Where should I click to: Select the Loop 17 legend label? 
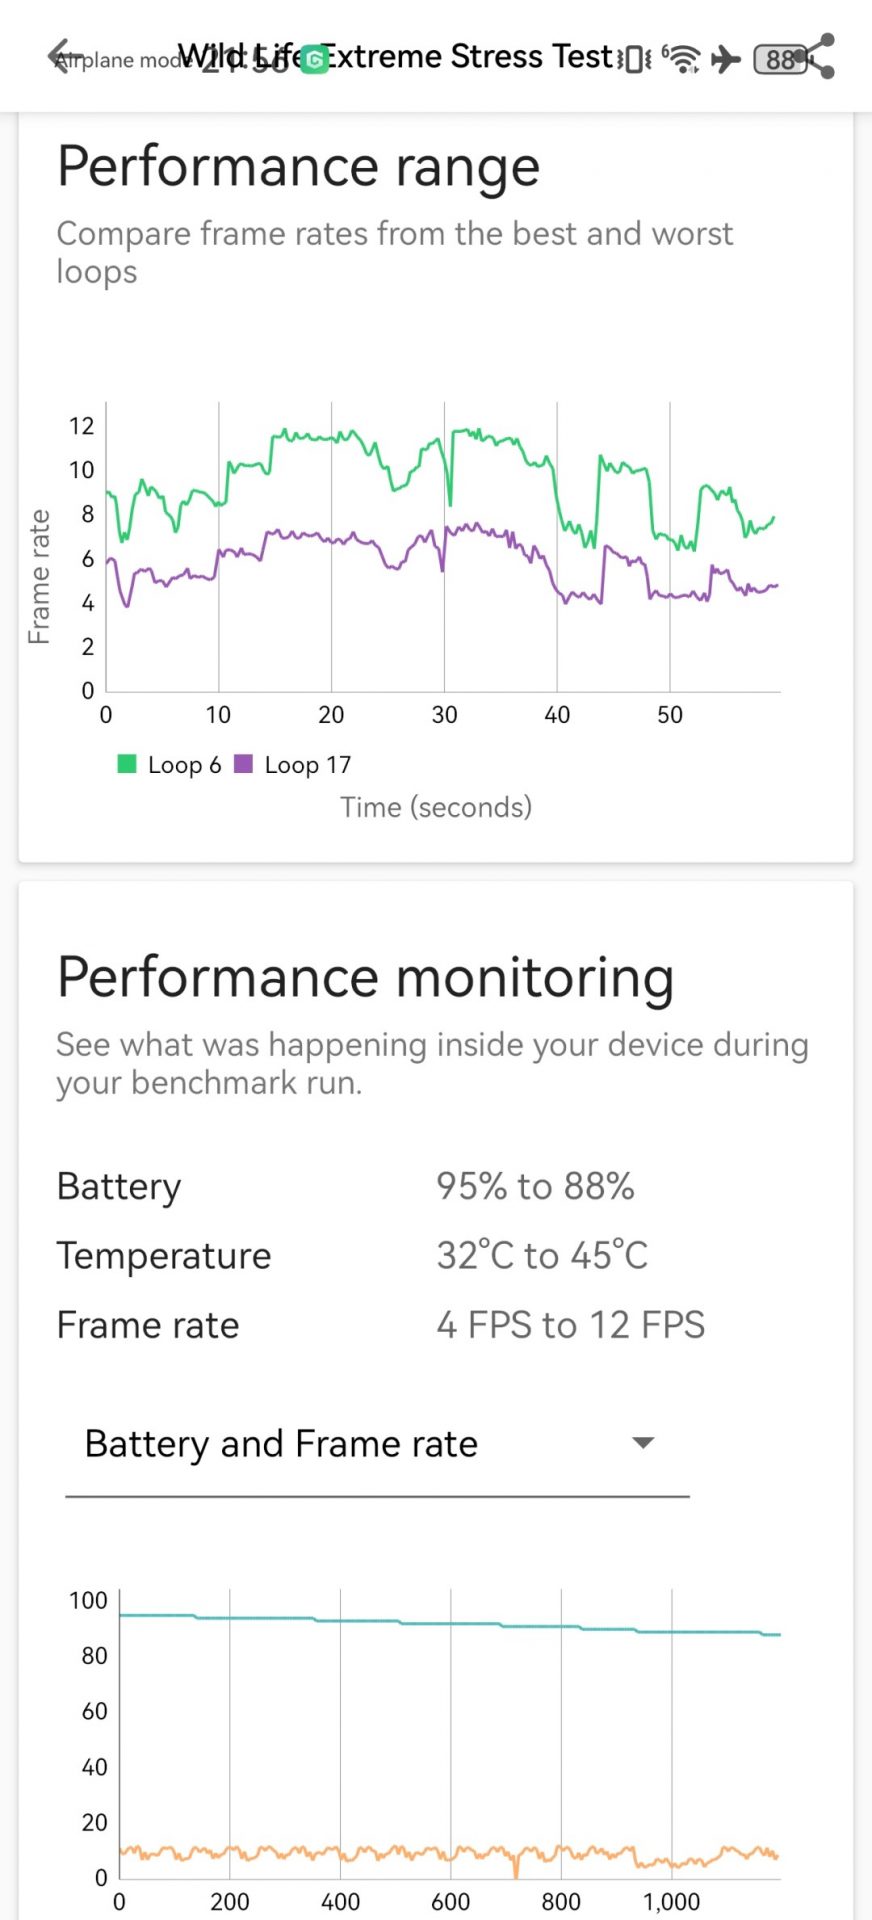tap(308, 765)
